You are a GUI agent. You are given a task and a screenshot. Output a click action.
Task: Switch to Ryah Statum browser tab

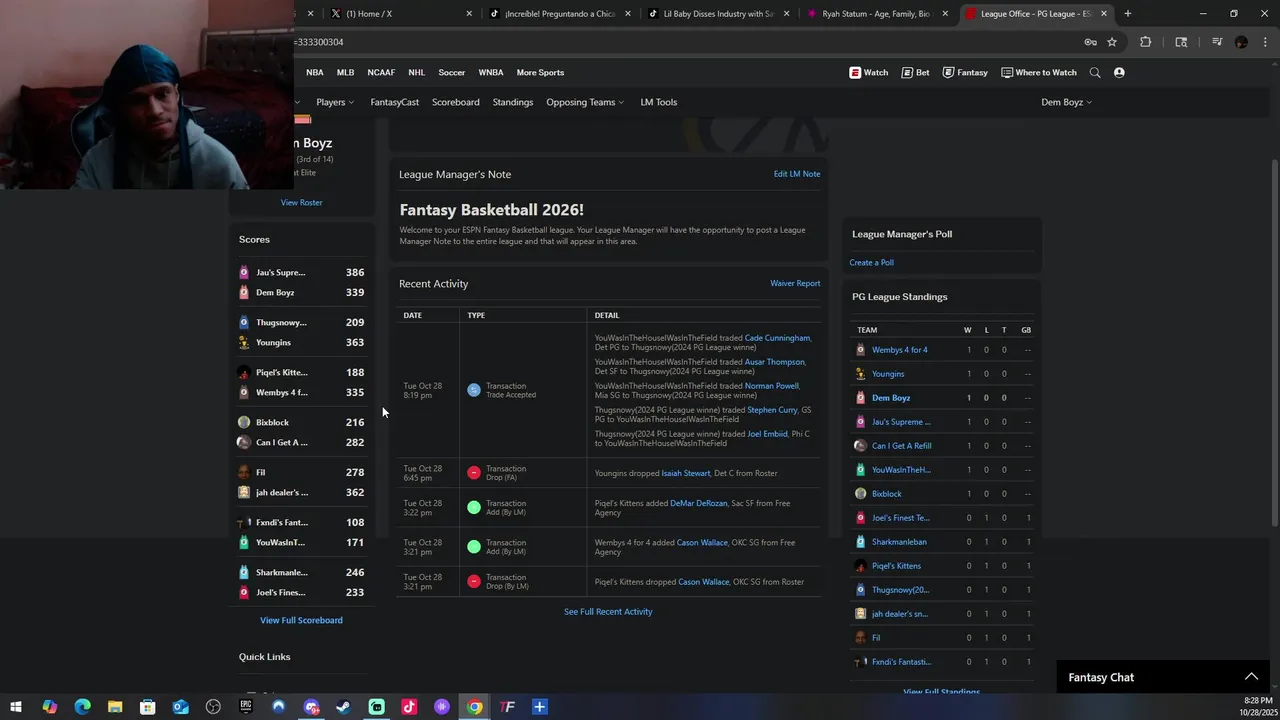[x=875, y=14]
